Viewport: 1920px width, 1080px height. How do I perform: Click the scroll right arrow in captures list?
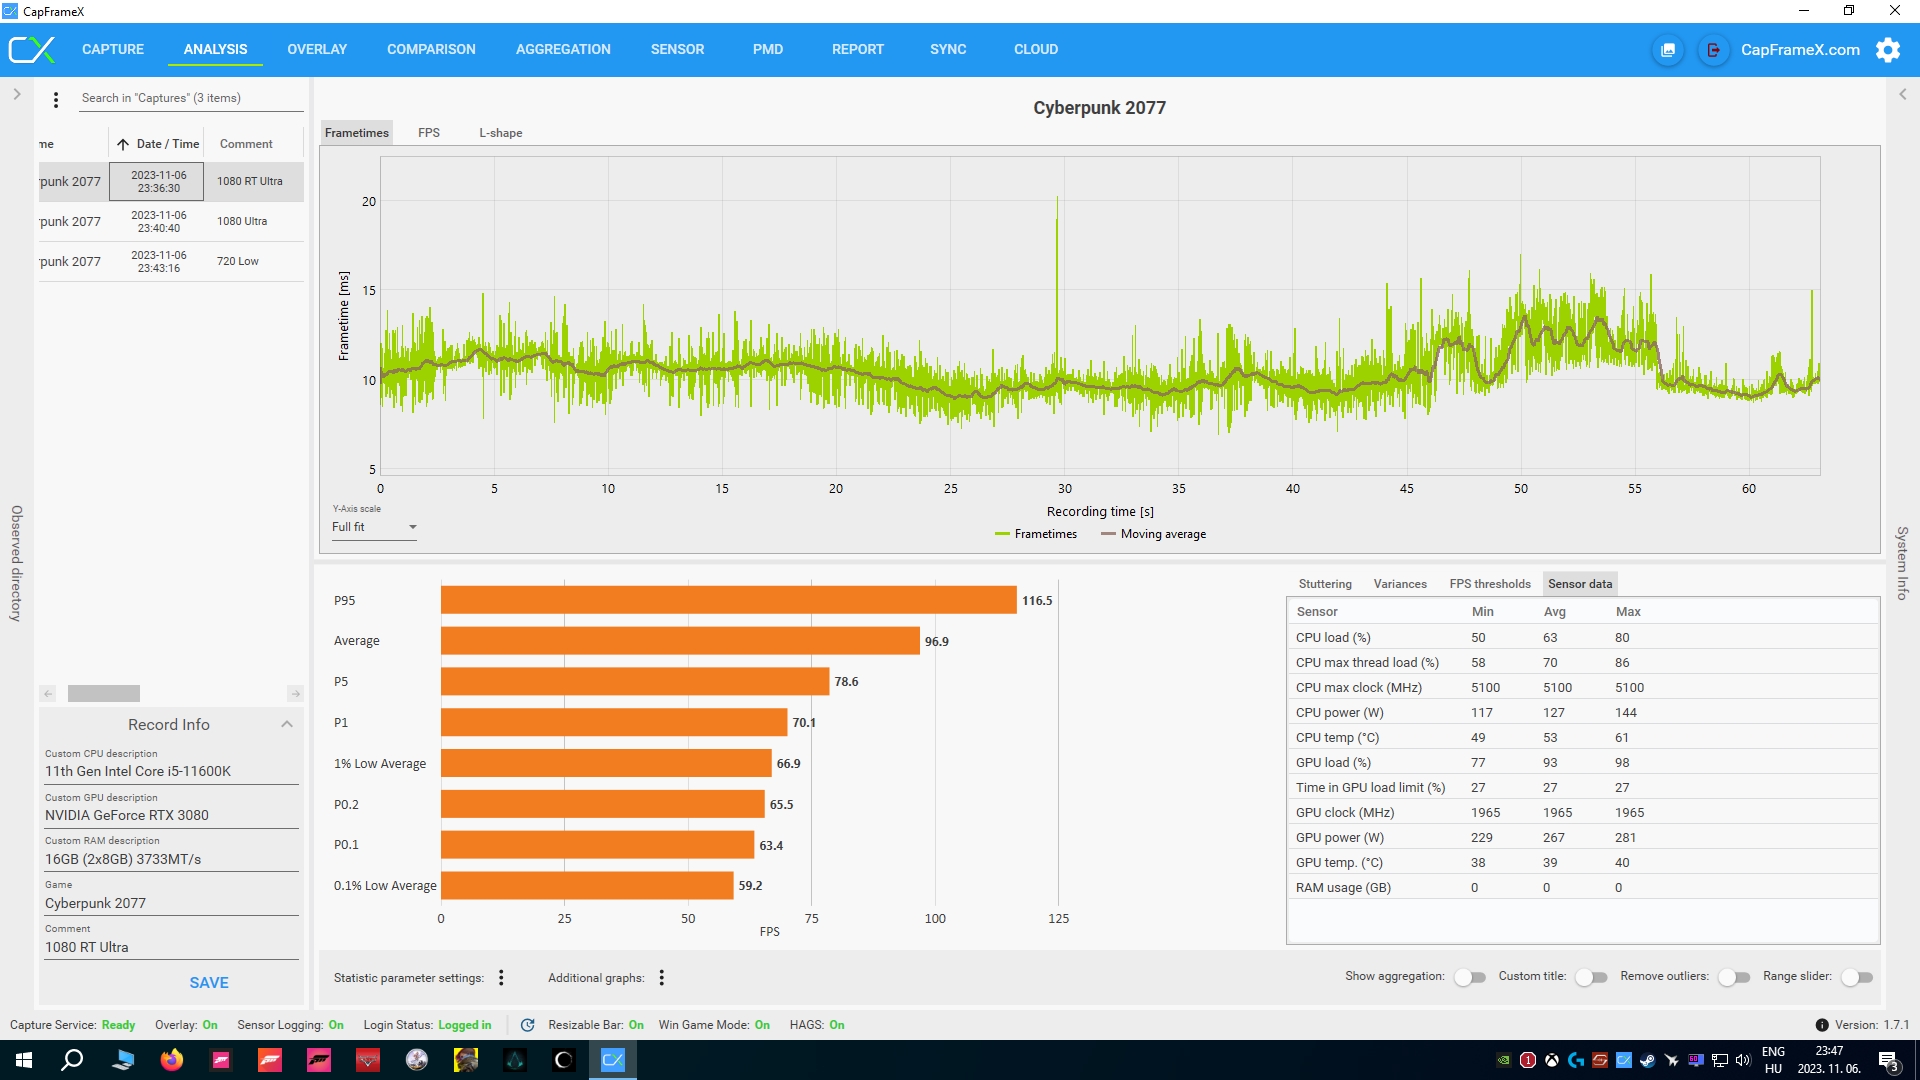tap(295, 693)
